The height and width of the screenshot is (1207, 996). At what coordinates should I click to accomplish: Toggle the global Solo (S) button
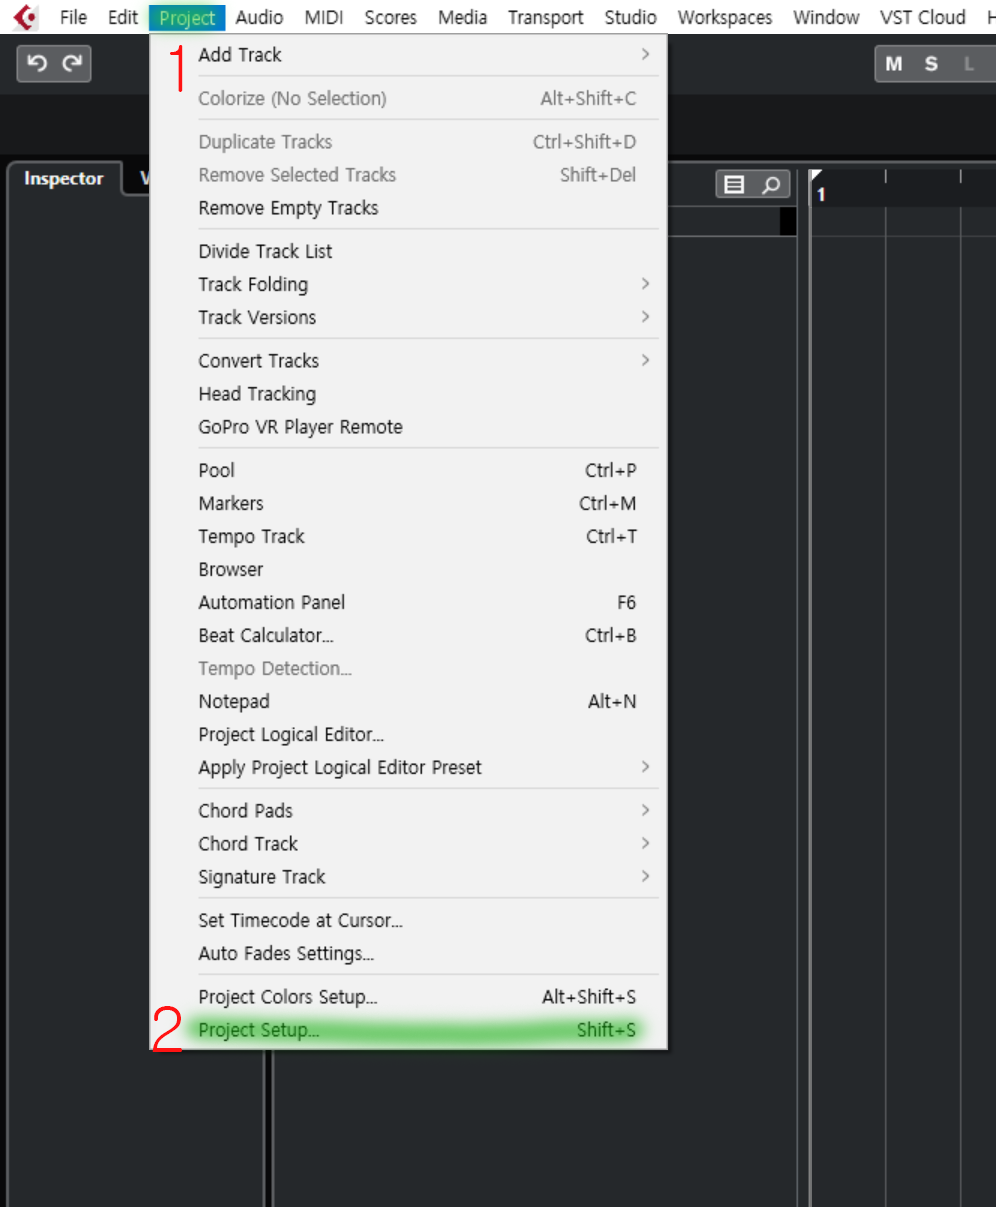click(x=931, y=64)
